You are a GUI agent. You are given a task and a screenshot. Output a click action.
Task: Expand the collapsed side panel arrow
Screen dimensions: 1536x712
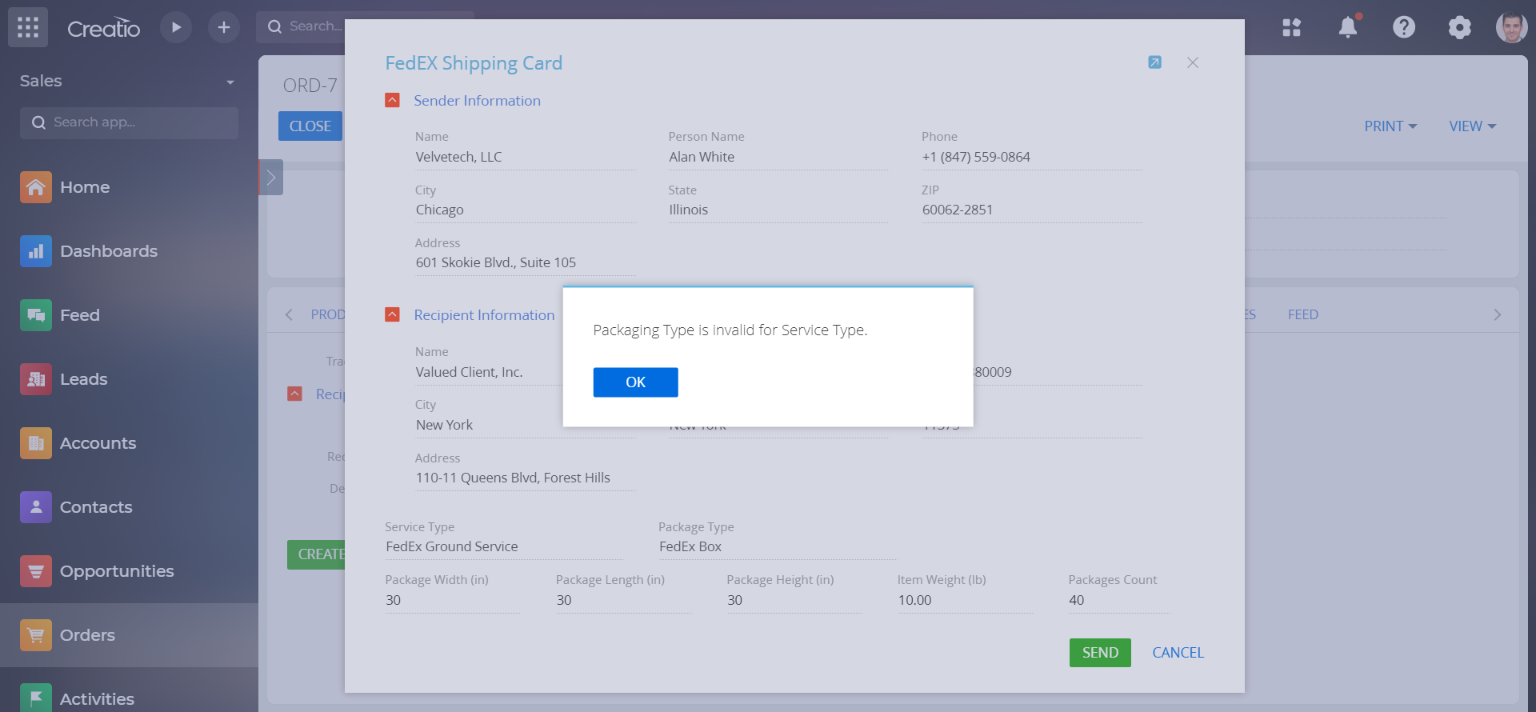(x=271, y=177)
